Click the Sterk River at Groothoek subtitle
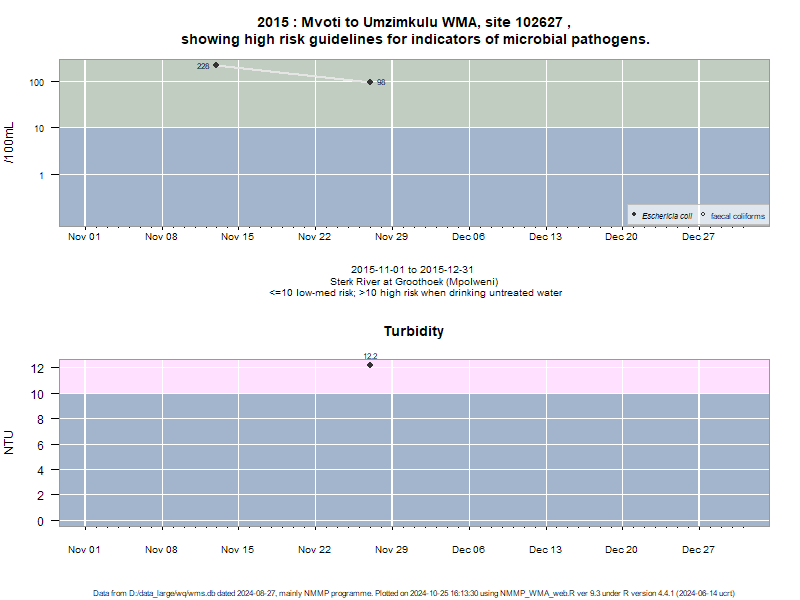 pyautogui.click(x=414, y=282)
